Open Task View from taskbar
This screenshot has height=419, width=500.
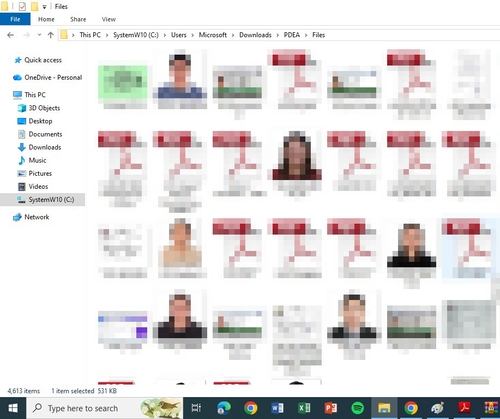pyautogui.click(x=196, y=408)
